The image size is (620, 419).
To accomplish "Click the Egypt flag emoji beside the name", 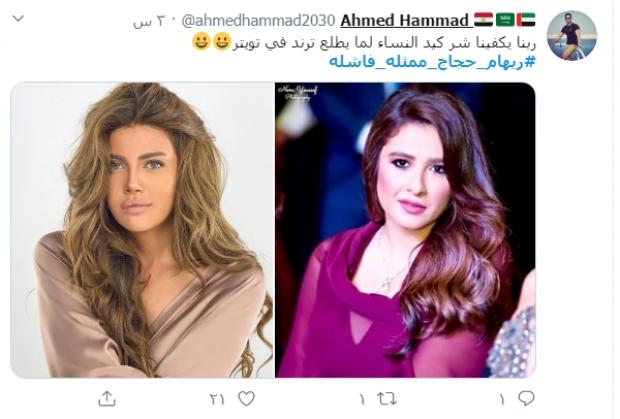I will (483, 20).
